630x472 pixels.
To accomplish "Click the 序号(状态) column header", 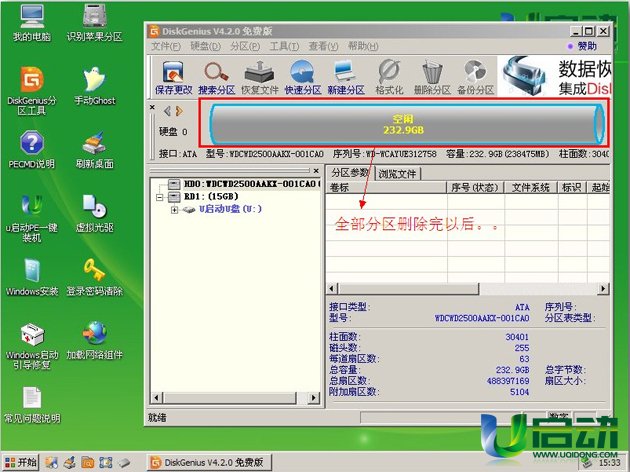I will coord(475,188).
